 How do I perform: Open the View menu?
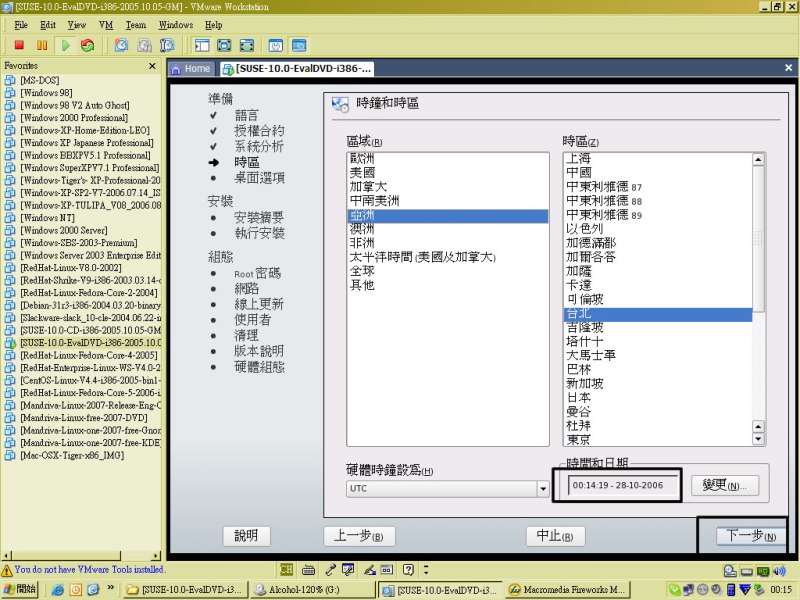[x=77, y=25]
